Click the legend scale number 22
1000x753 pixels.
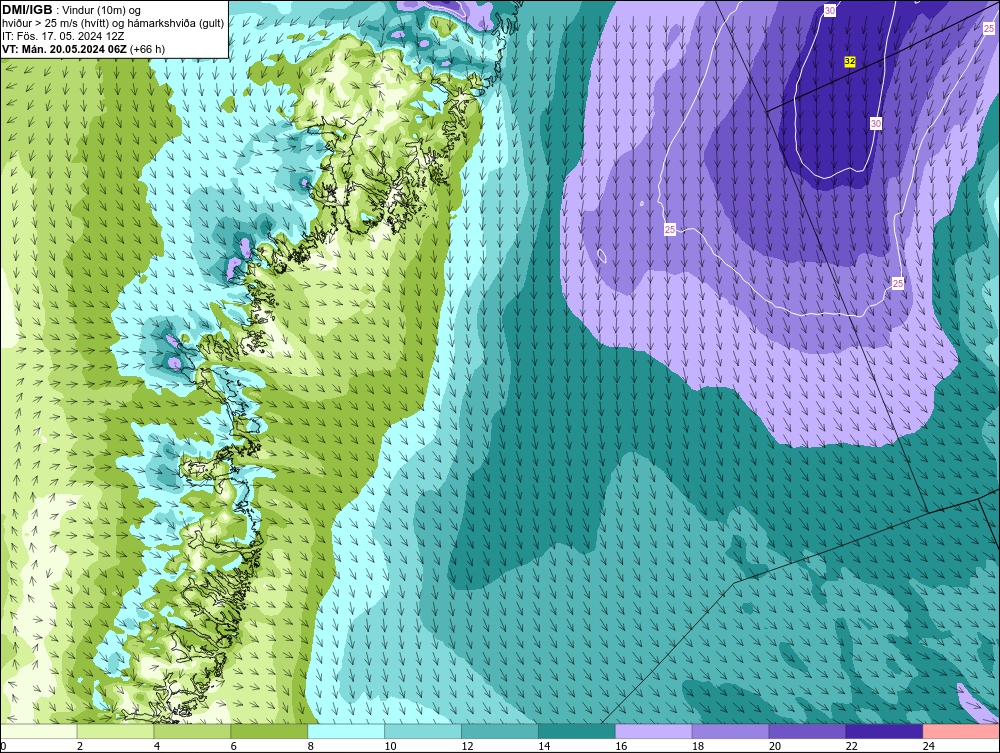(851, 746)
